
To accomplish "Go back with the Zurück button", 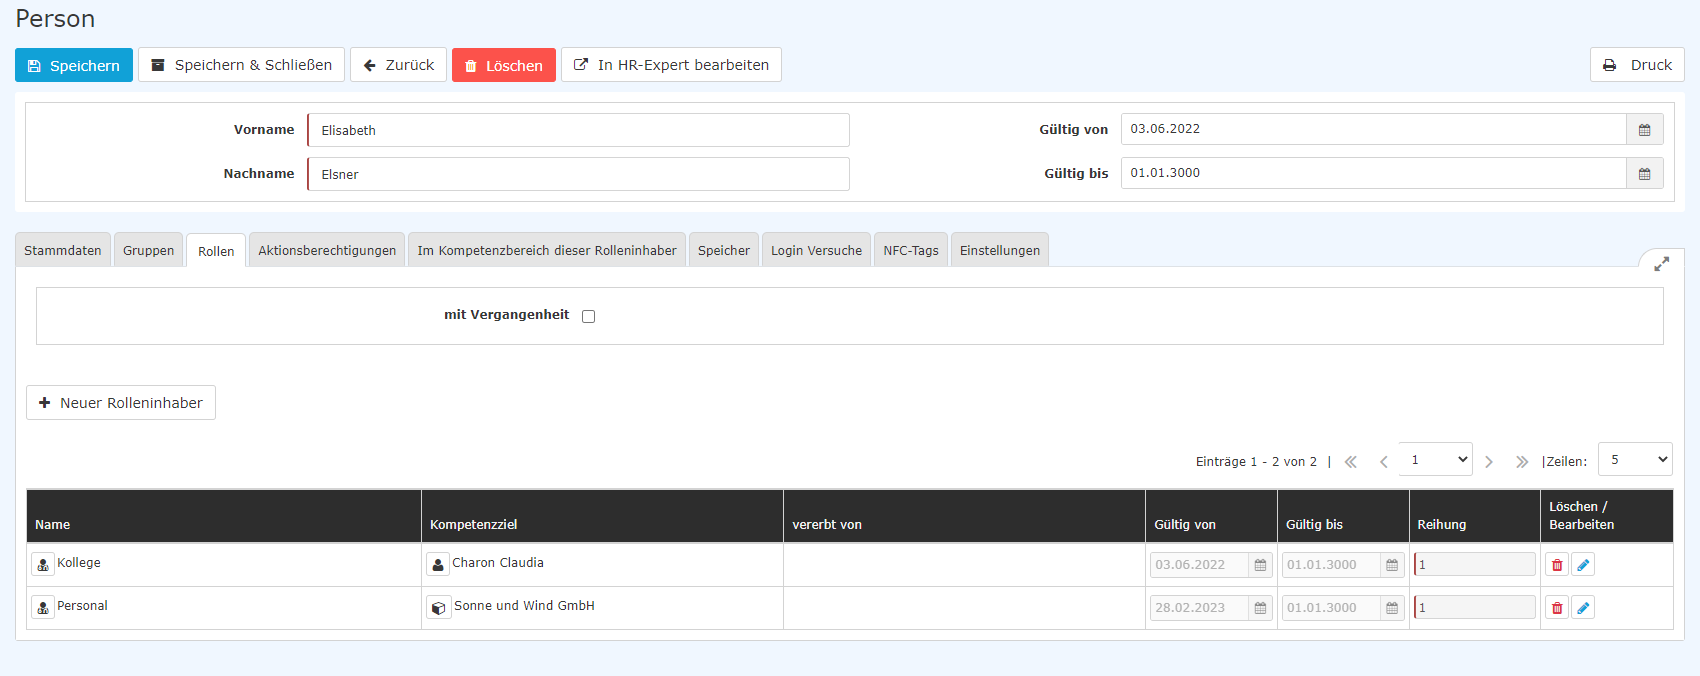I will pyautogui.click(x=398, y=65).
